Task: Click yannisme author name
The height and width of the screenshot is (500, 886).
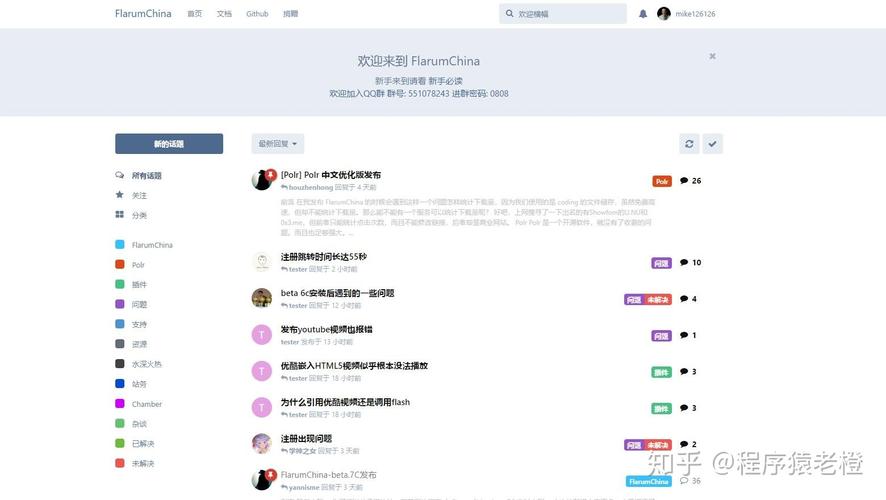Action: click(304, 487)
